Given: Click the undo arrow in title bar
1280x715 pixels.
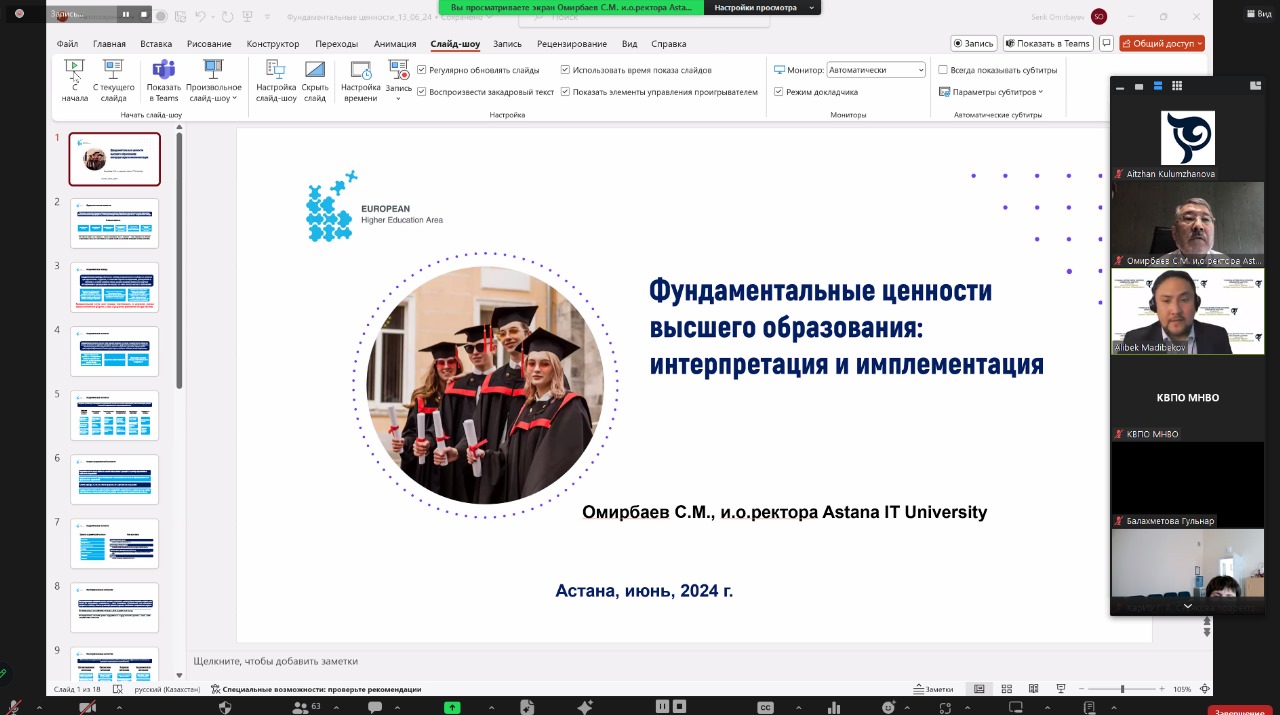Looking at the screenshot, I should (200, 16).
